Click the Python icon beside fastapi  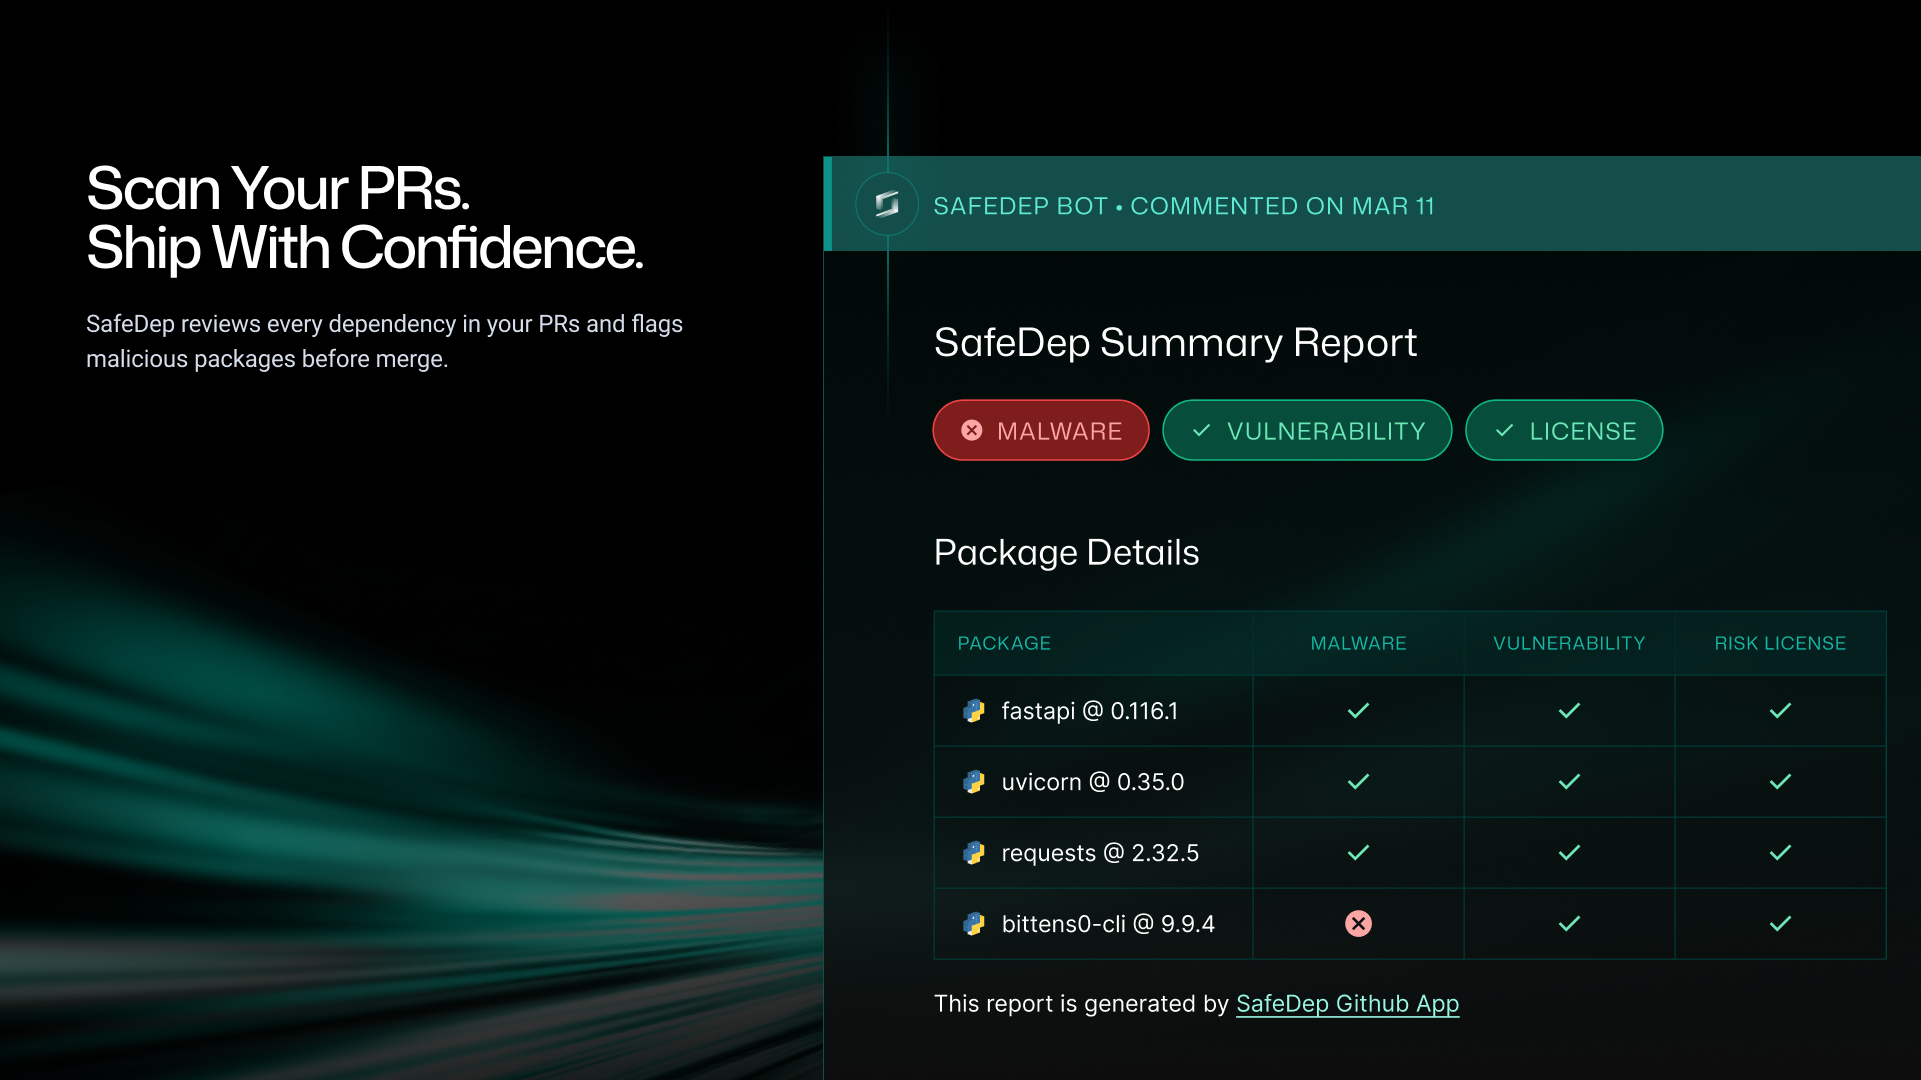point(973,711)
